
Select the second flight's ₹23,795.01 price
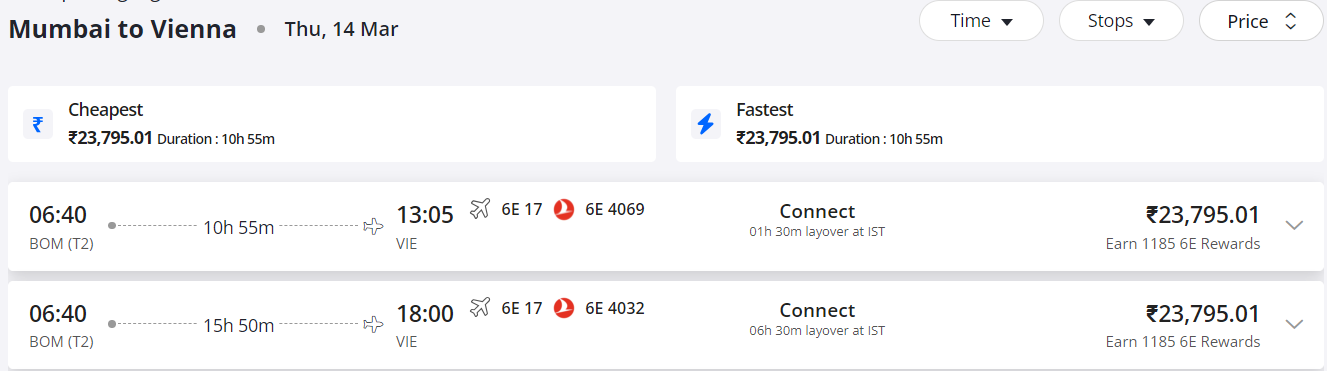pyautogui.click(x=1203, y=314)
